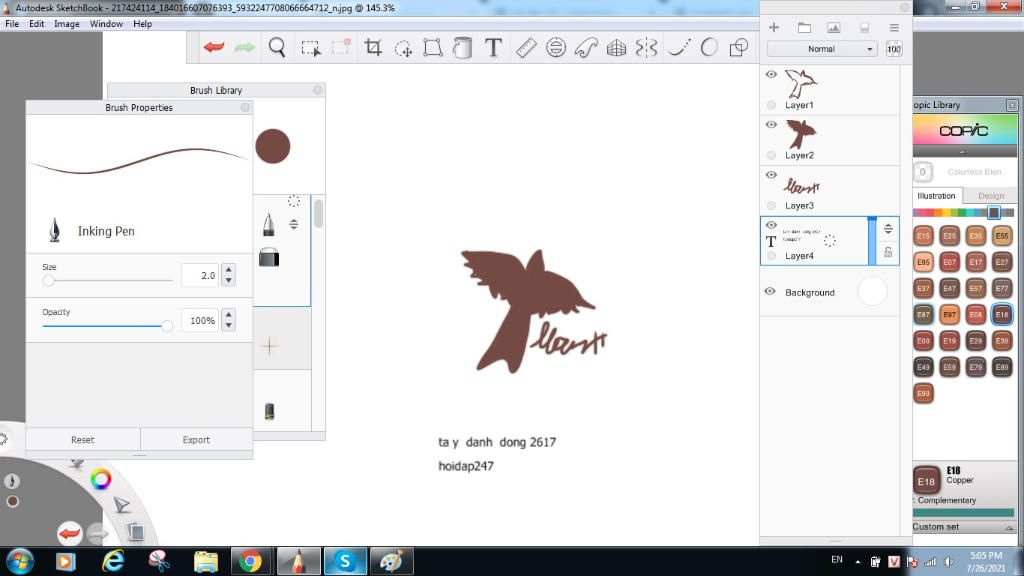The width and height of the screenshot is (1024, 576).
Task: Close the Brush Library panel
Action: (x=317, y=90)
